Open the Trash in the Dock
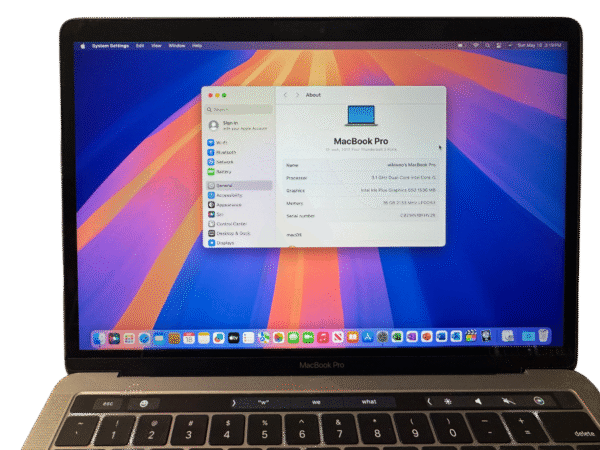The width and height of the screenshot is (600, 450). [543, 336]
